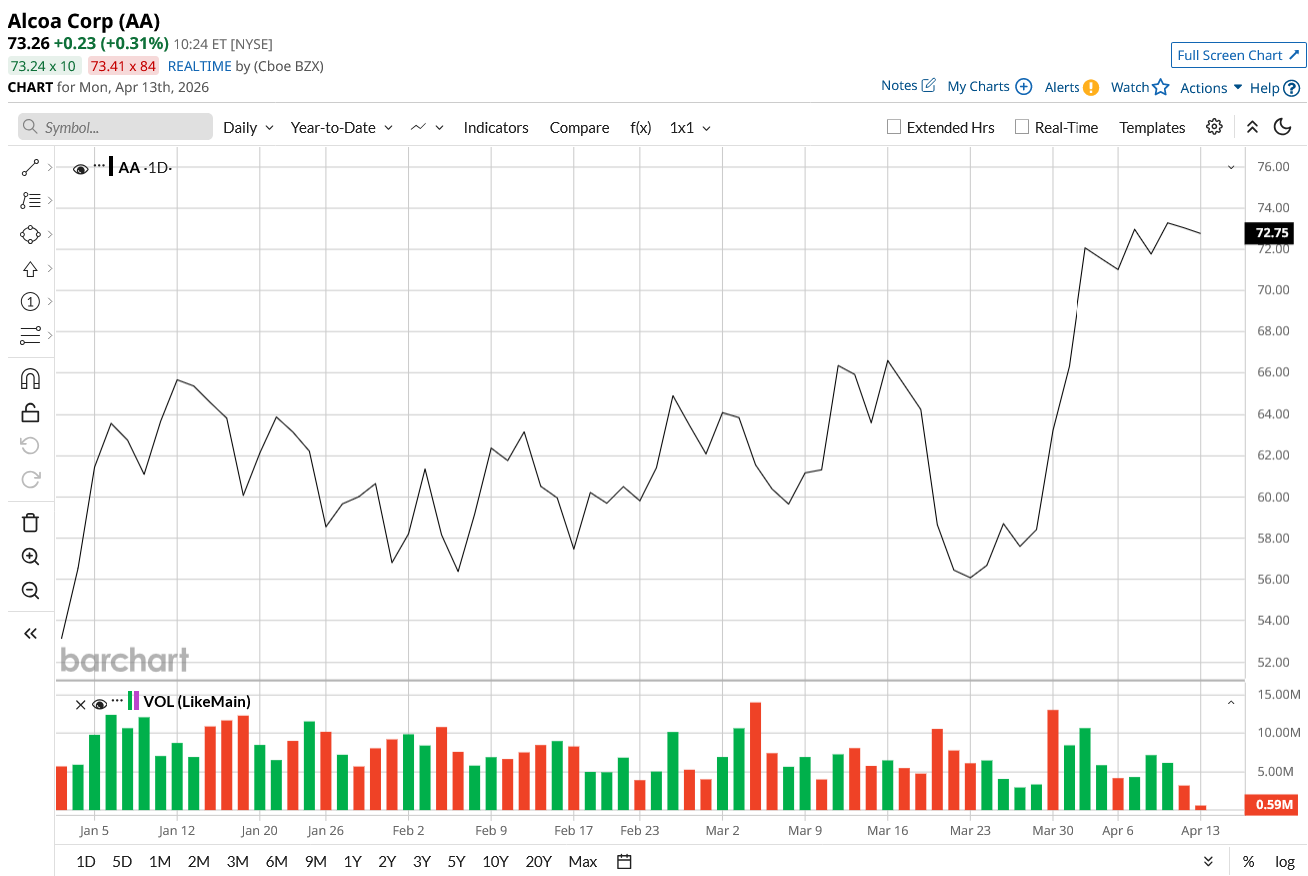Select the trend line drawing tool

coord(30,167)
